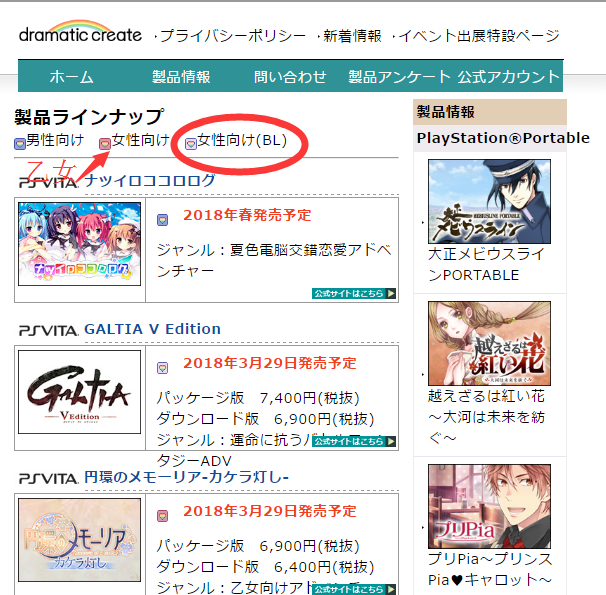Image resolution: width=606 pixels, height=595 pixels.
Task: Click the dramatic create rainbow logo
Action: (80, 32)
